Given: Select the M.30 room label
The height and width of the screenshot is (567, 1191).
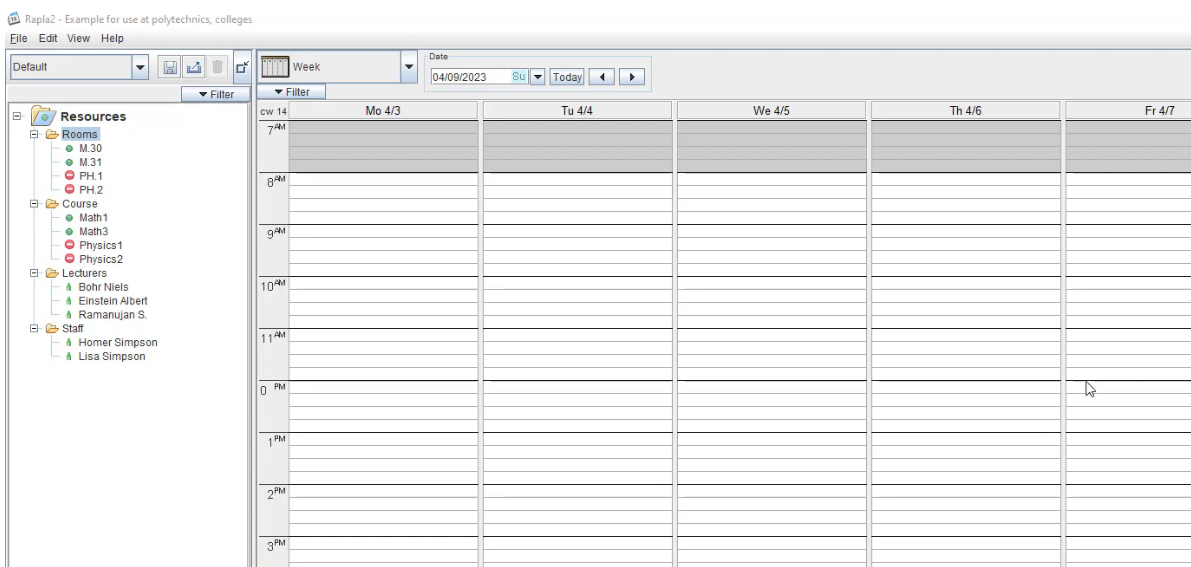Looking at the screenshot, I should point(90,148).
